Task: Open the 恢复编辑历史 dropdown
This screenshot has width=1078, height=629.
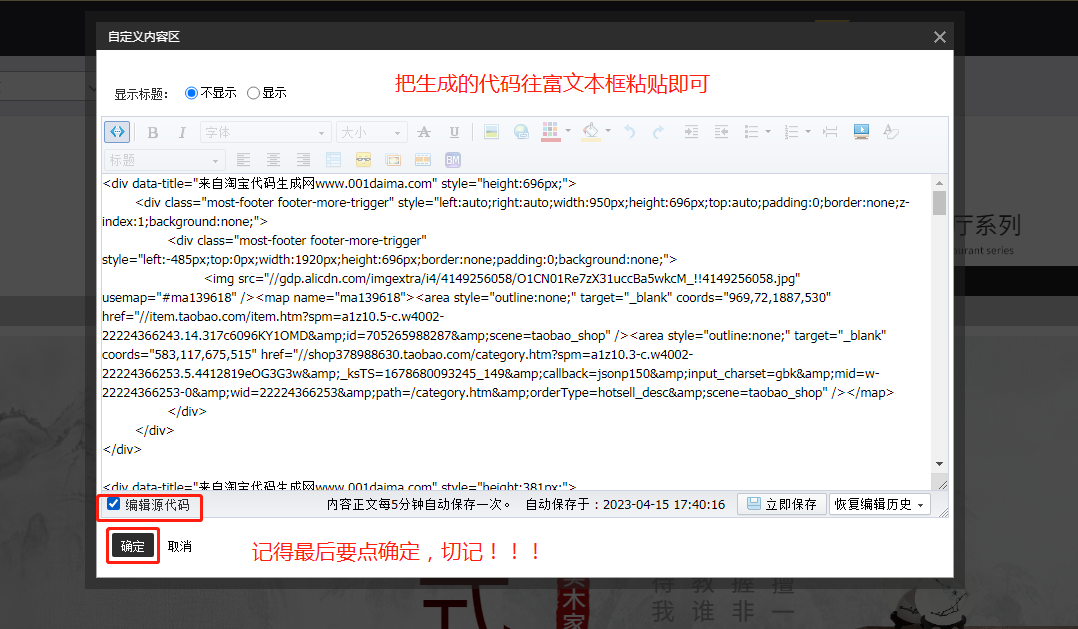Action: tap(879, 504)
